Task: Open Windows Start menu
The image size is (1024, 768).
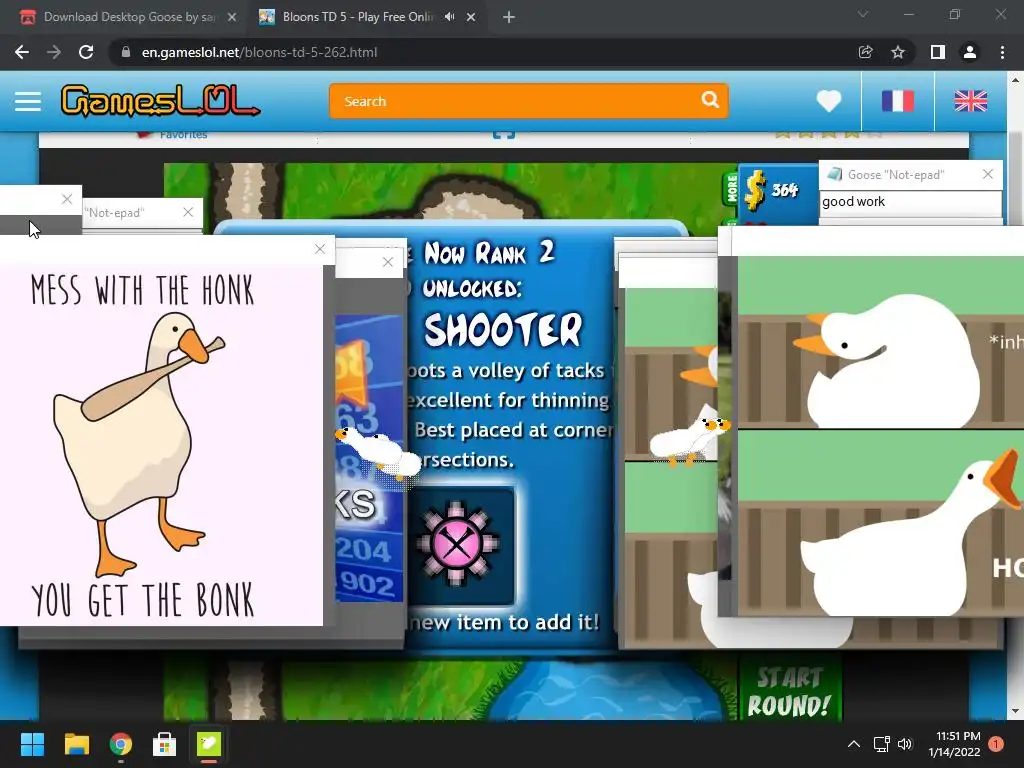Action: 32,744
